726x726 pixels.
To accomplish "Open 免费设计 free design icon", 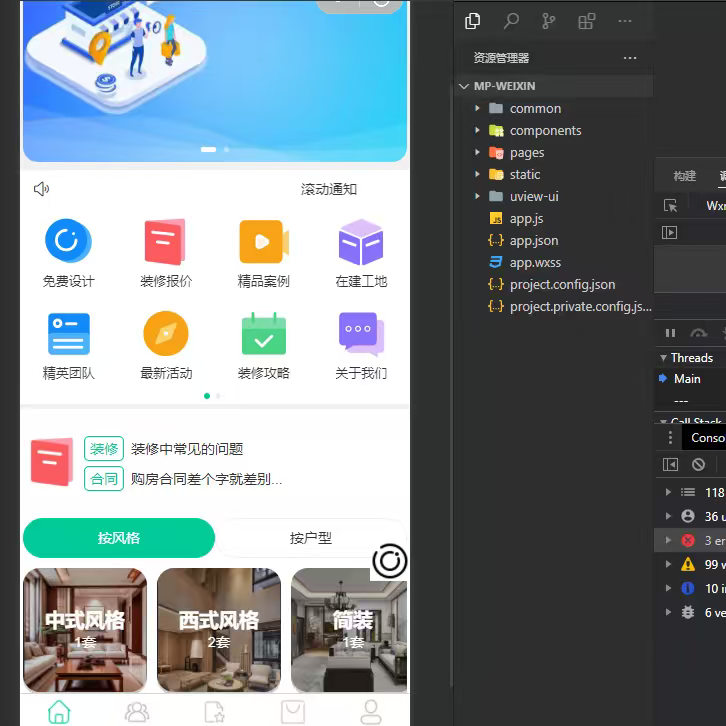I will tap(68, 241).
